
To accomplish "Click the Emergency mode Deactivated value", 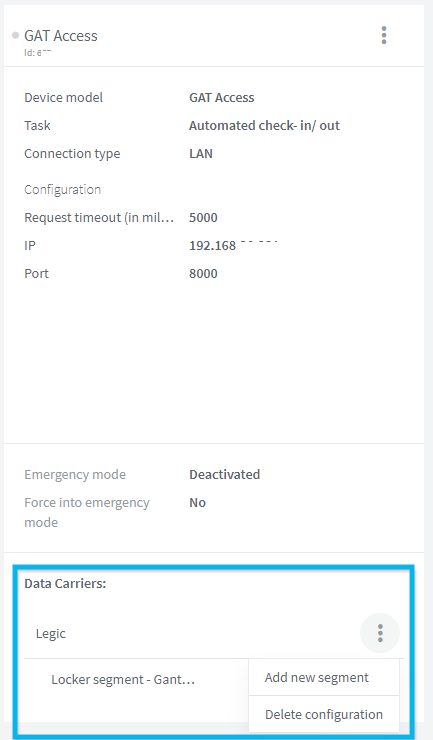I will [225, 474].
